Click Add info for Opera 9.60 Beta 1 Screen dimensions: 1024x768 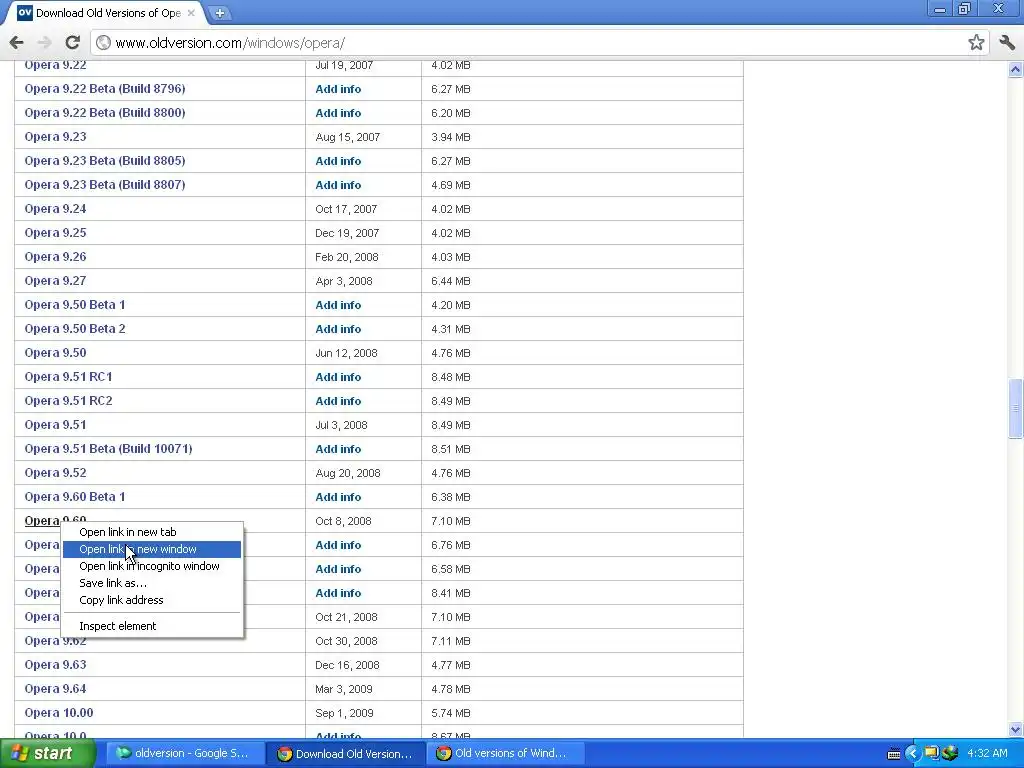(338, 497)
